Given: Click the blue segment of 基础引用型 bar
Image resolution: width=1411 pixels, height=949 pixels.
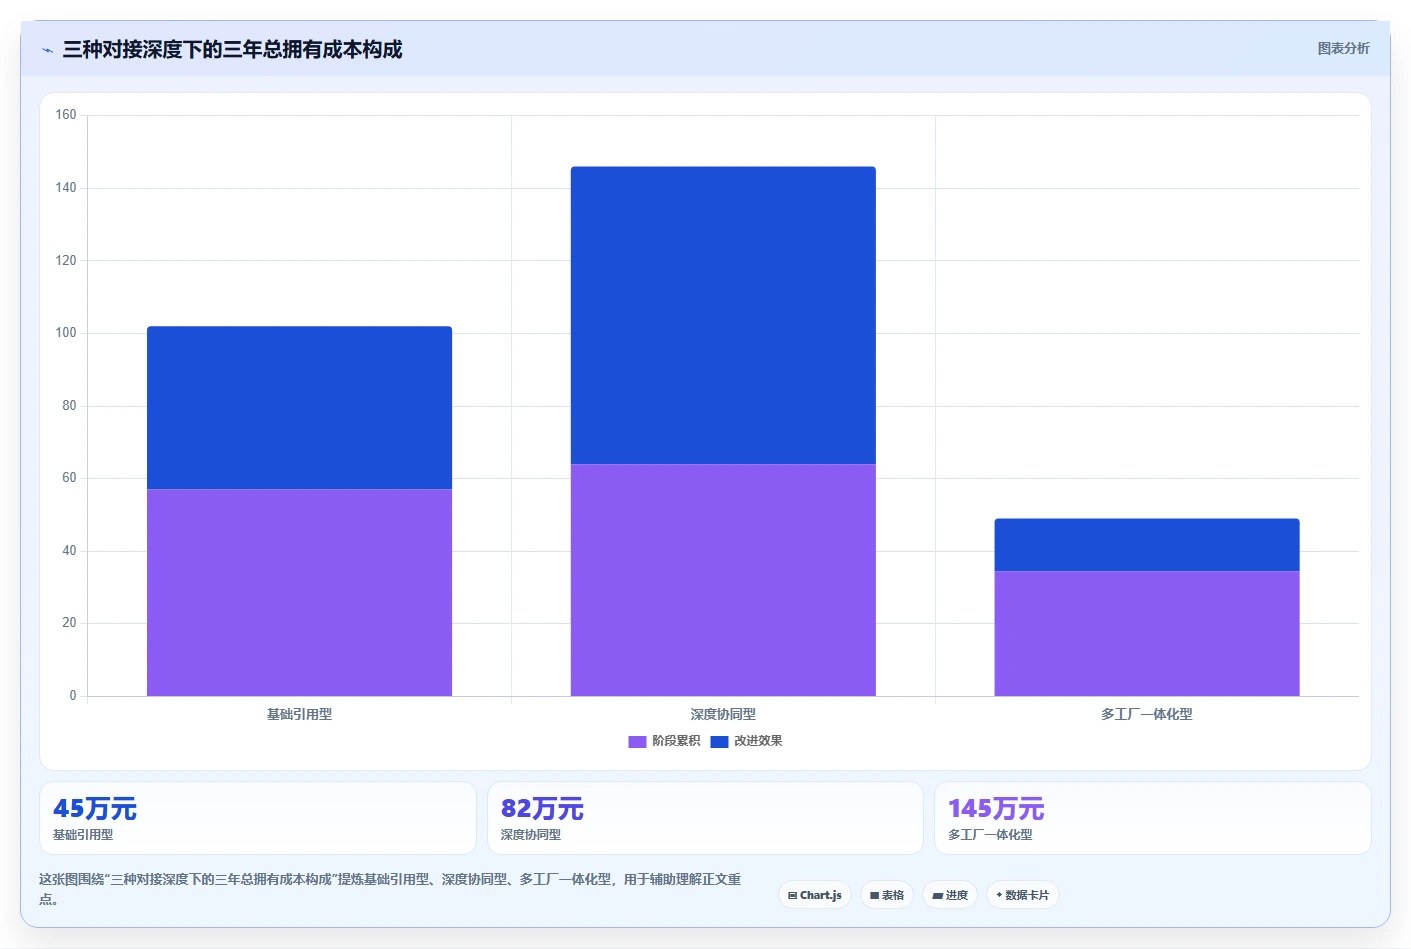Looking at the screenshot, I should pyautogui.click(x=299, y=407).
